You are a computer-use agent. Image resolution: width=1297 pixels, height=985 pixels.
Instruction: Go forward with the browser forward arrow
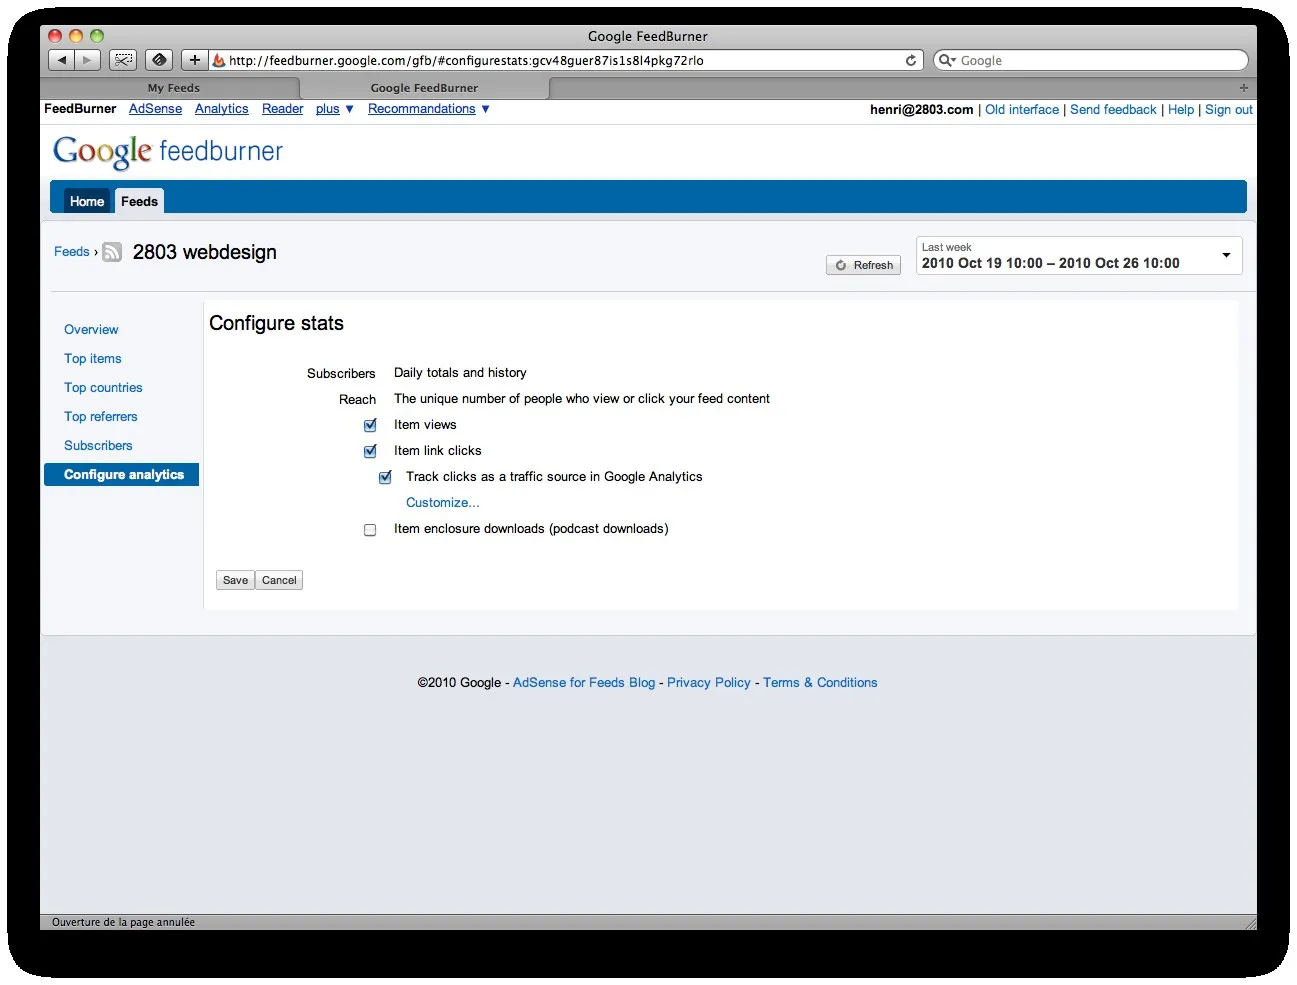(87, 60)
